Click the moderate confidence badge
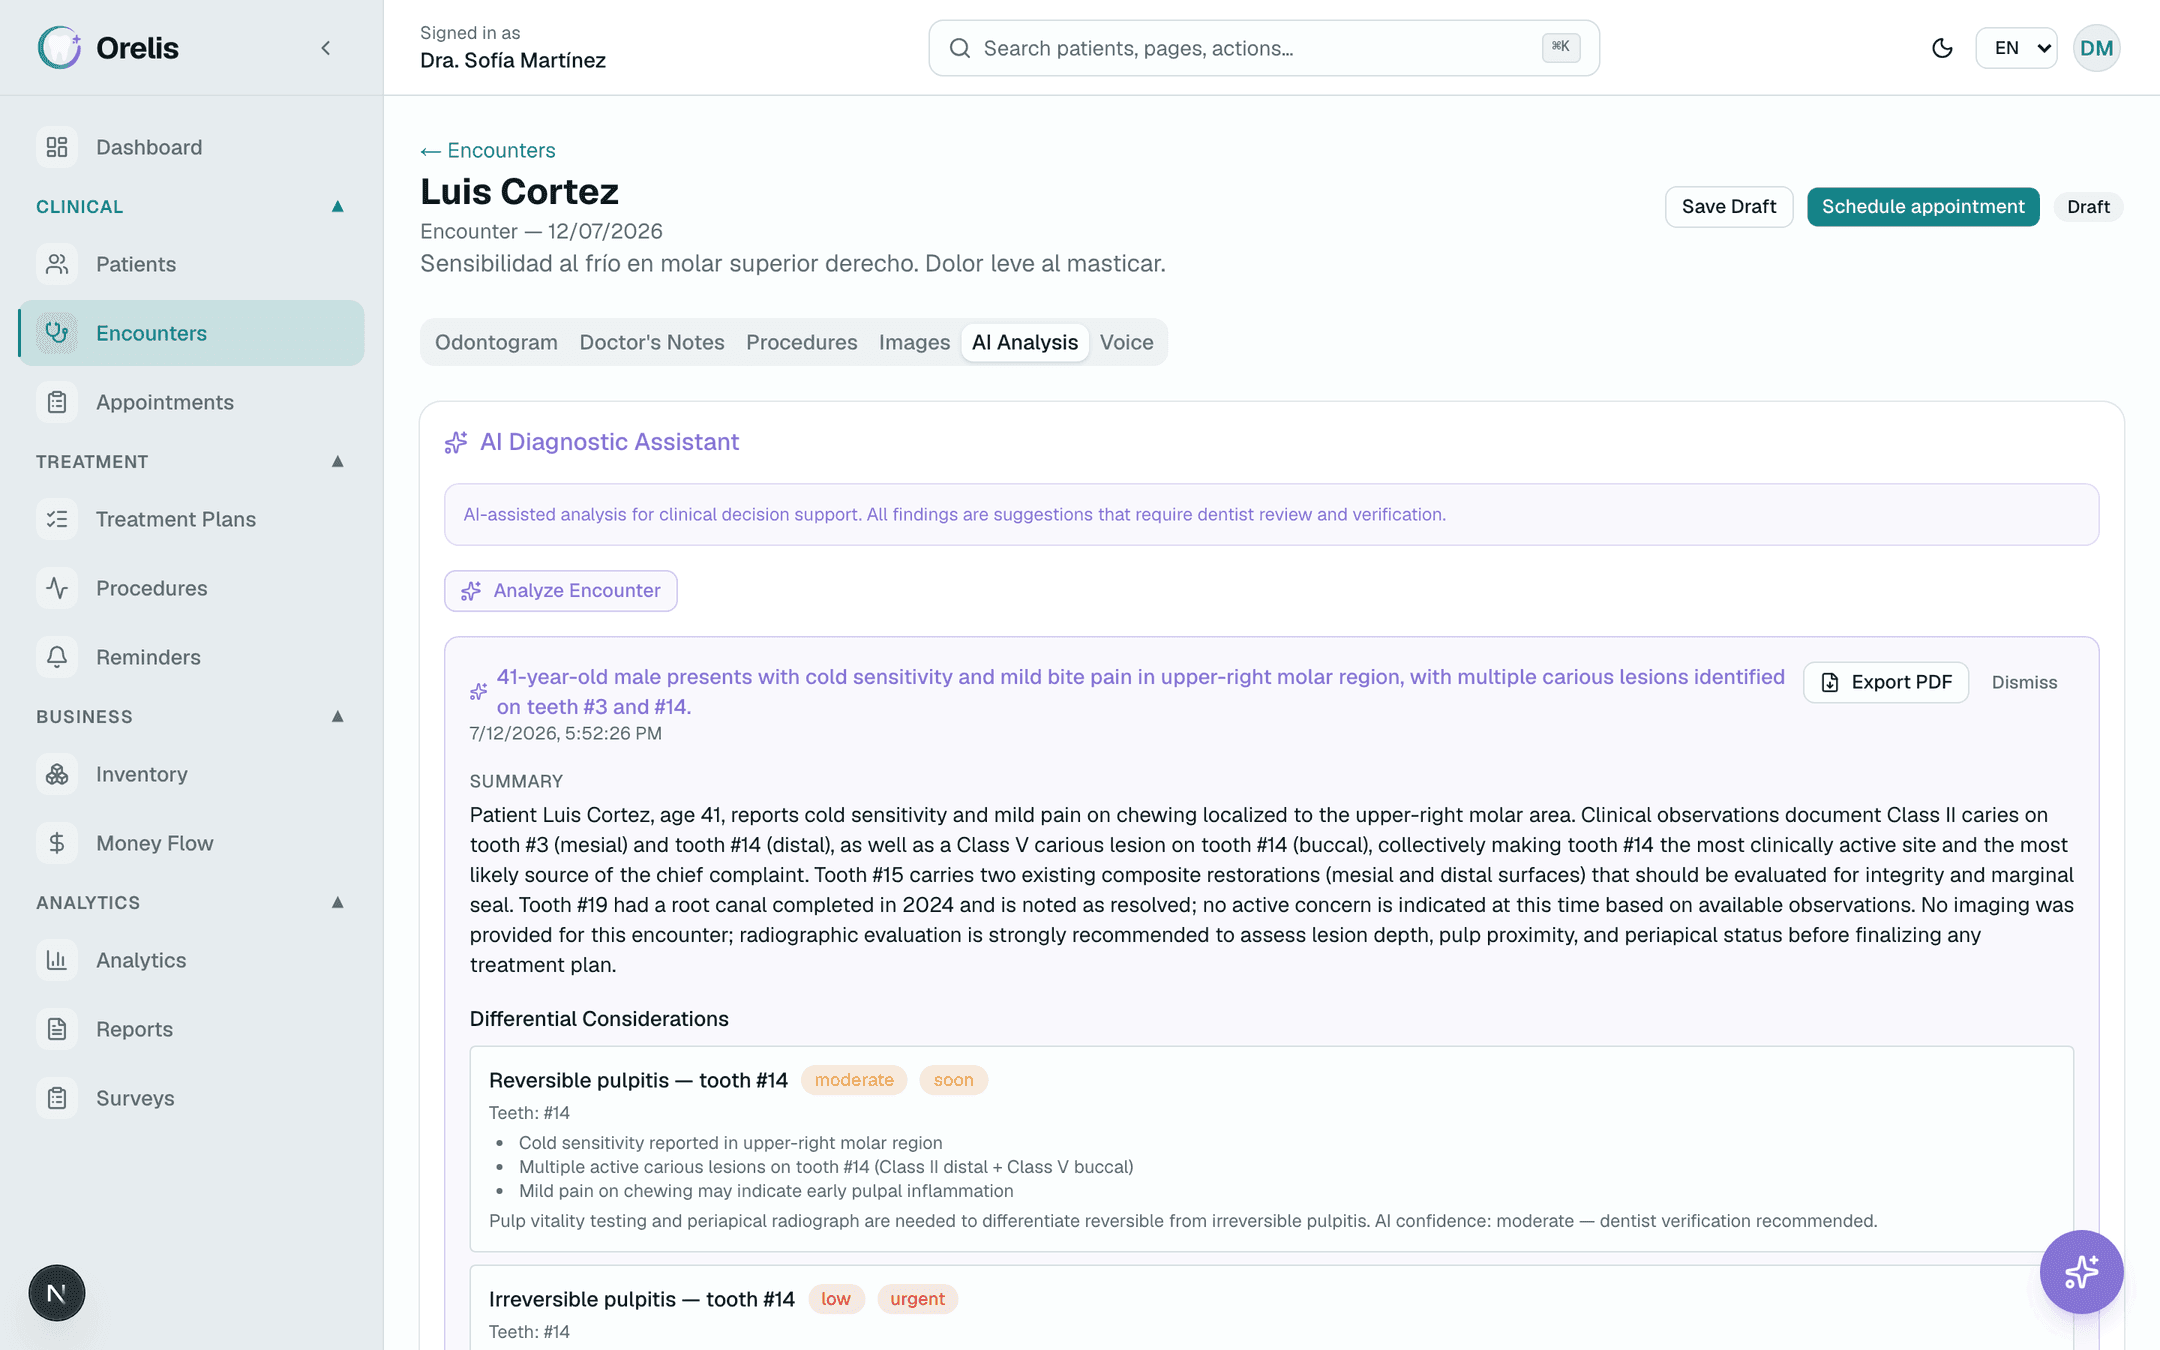The image size is (2160, 1350). (854, 1080)
